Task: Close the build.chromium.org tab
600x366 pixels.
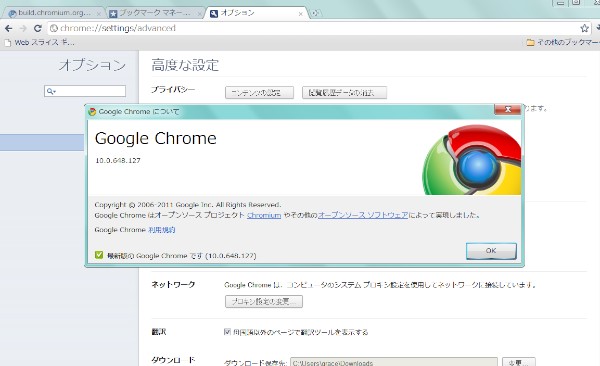Action: 99,14
